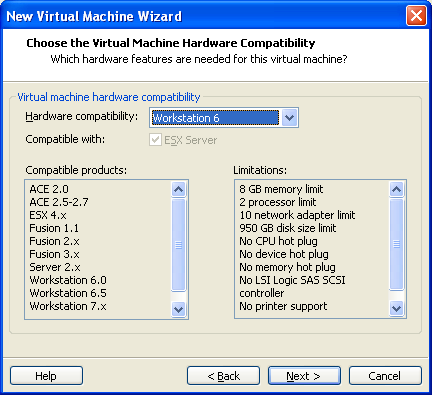
Task: Select ACE 2.0 in compatible products
Action: coord(49,189)
